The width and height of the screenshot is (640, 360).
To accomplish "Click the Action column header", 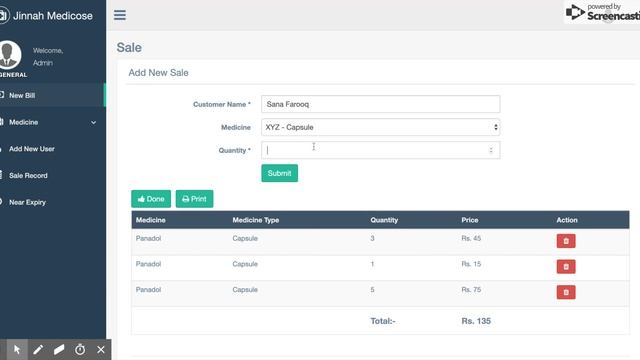I will click(567, 220).
